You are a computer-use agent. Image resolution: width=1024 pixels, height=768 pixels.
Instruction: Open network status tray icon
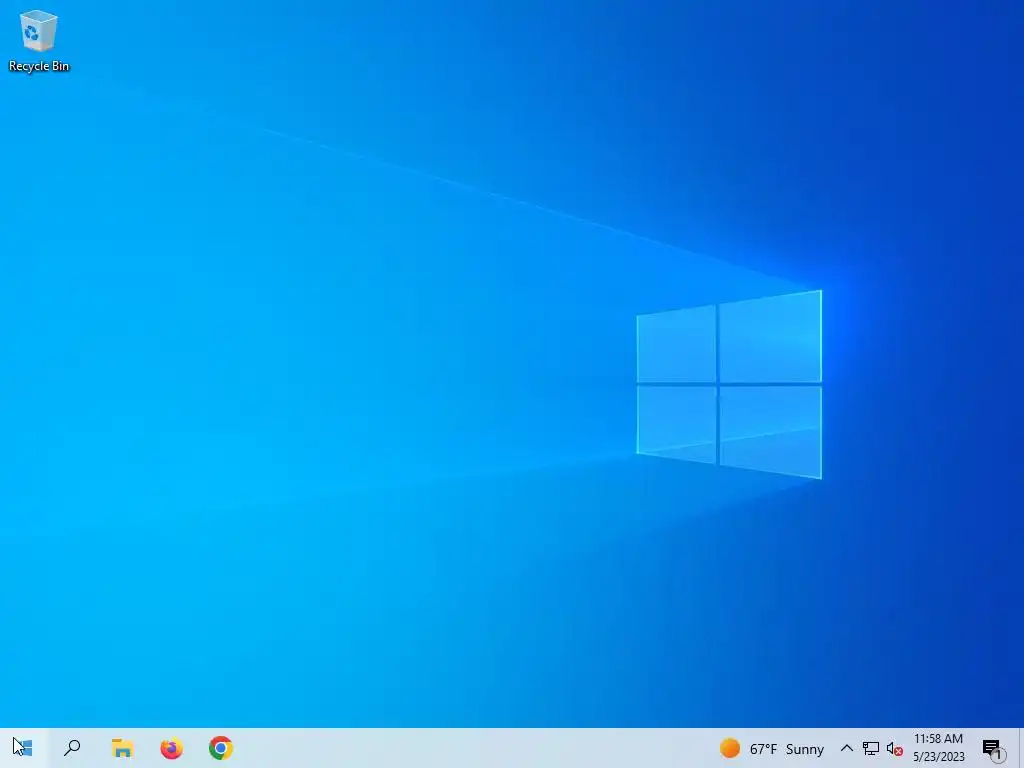pyautogui.click(x=871, y=748)
